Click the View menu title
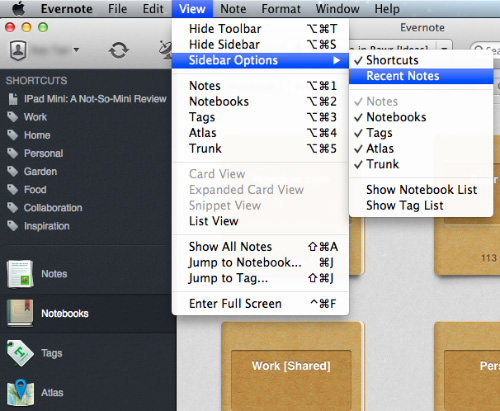Viewport: 500px width, 411px height. pos(192,9)
